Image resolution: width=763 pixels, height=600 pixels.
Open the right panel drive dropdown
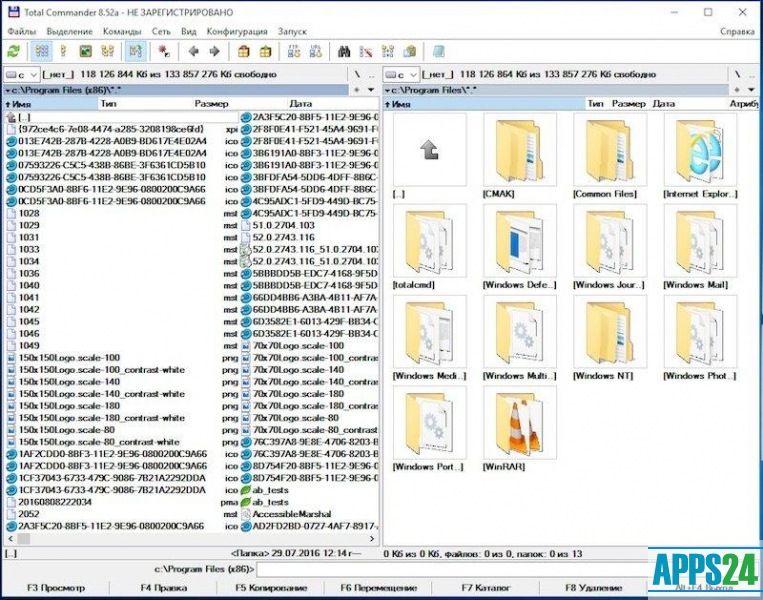coord(401,75)
